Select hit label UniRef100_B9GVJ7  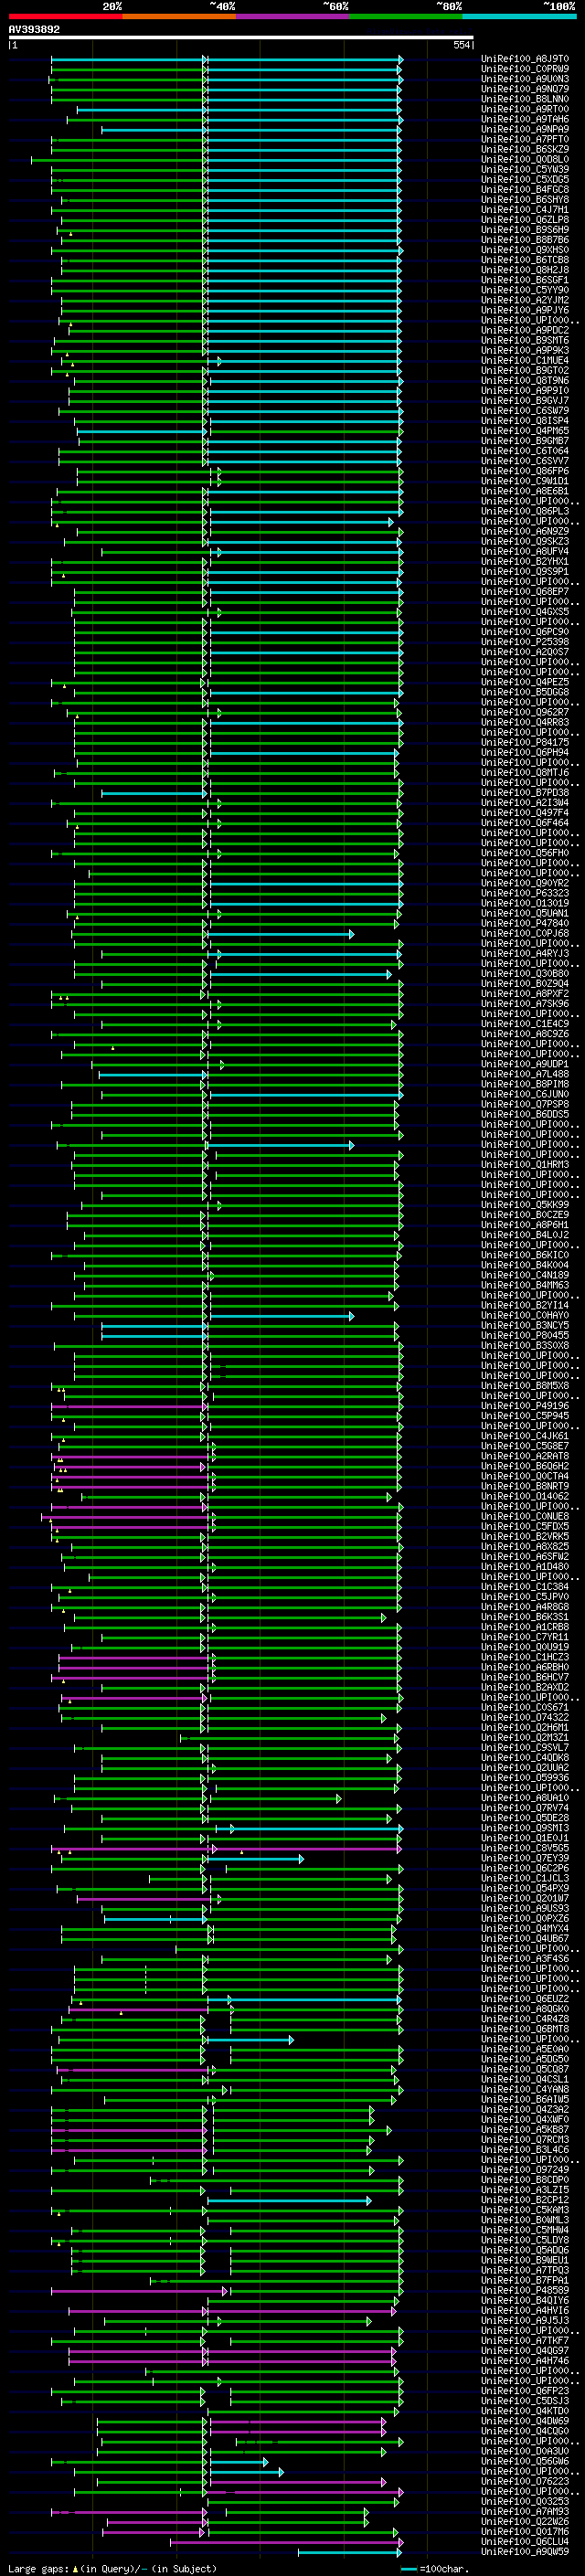tap(525, 400)
